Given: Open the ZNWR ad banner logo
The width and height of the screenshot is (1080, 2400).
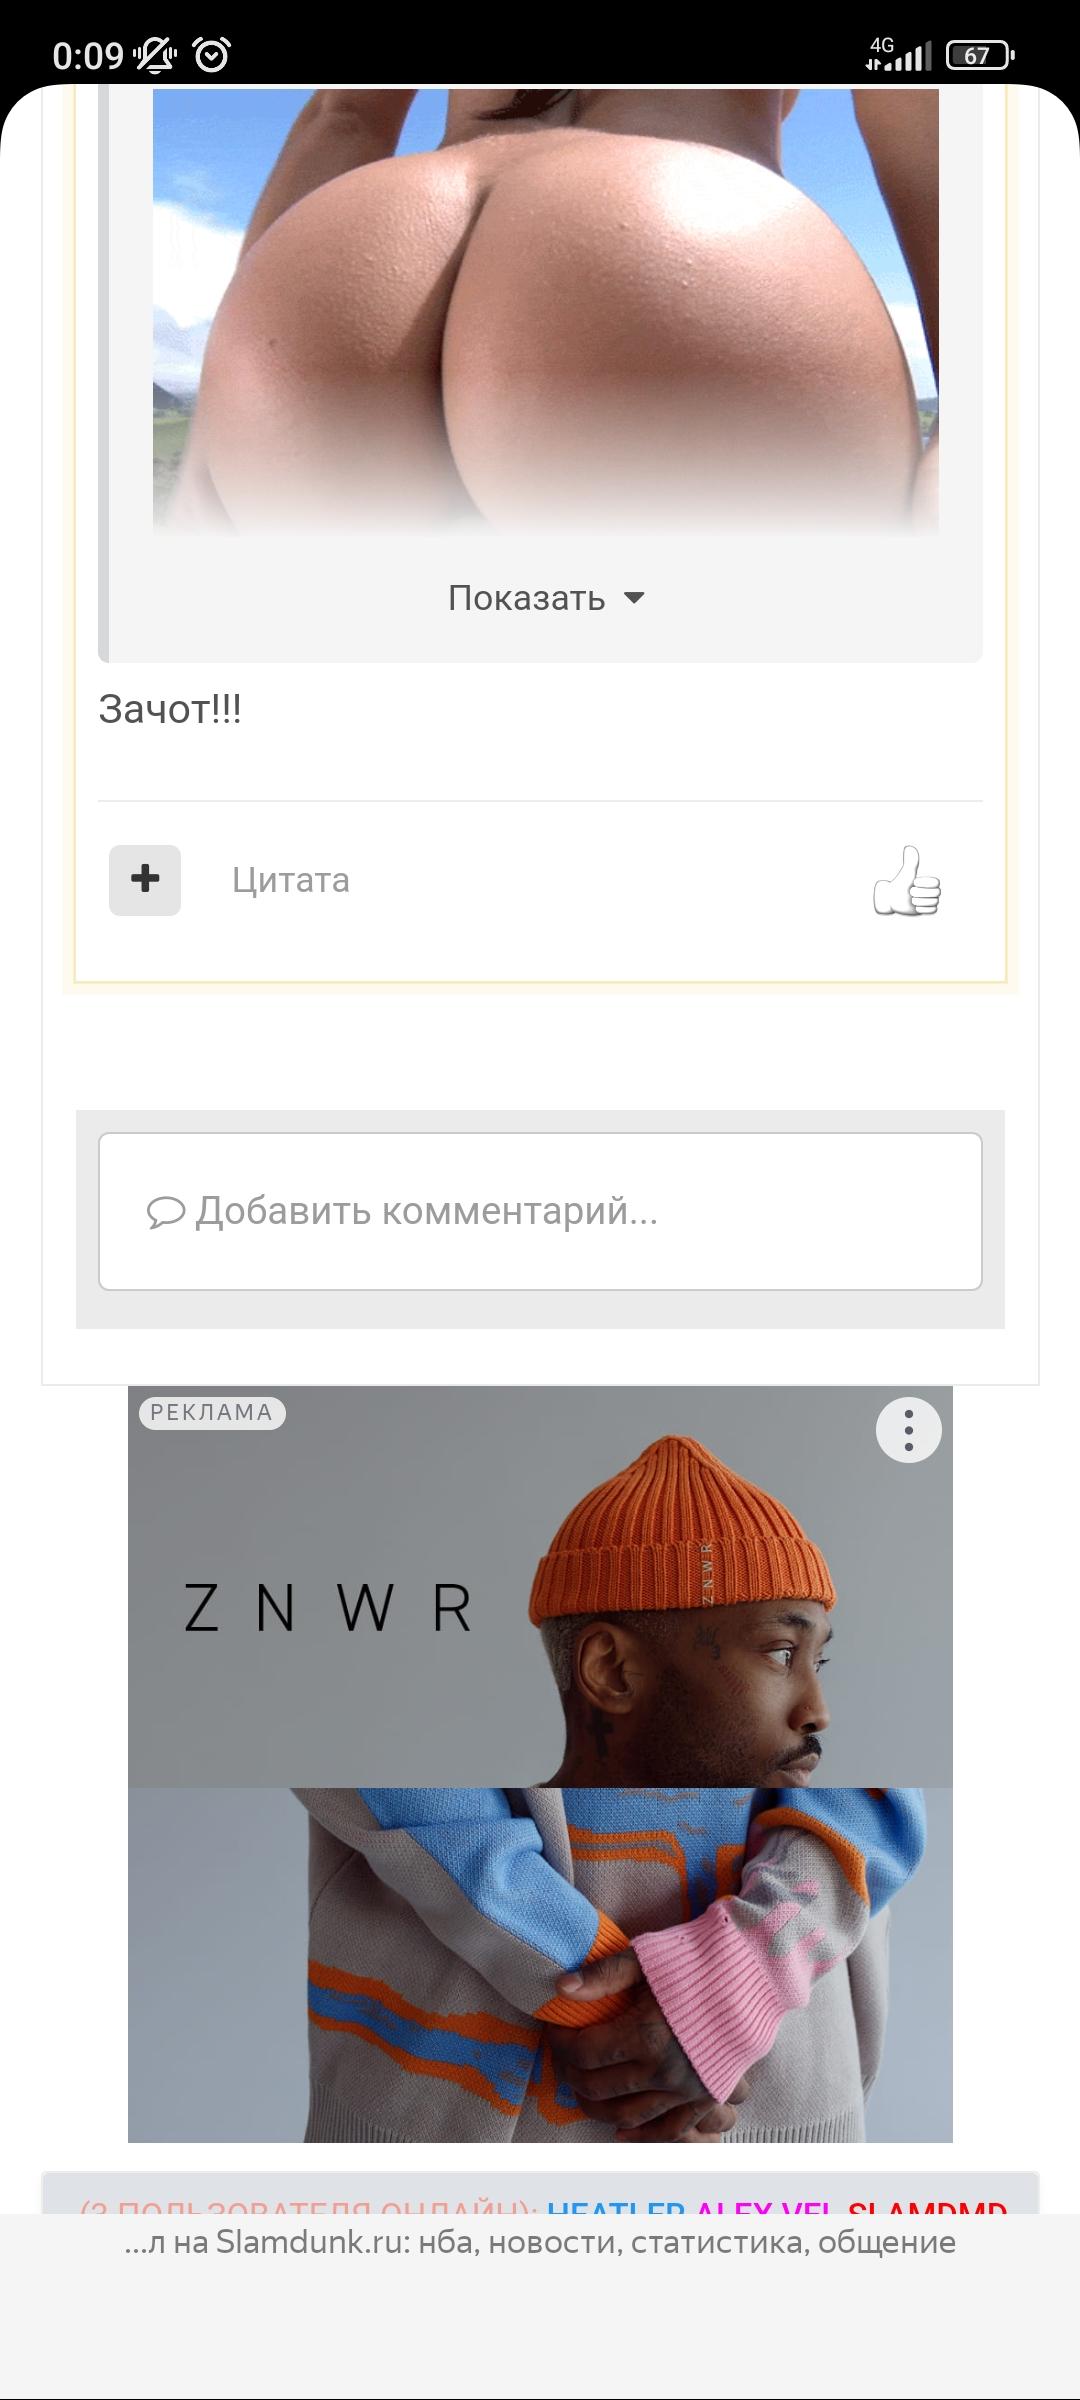Looking at the screenshot, I should pyautogui.click(x=328, y=1608).
